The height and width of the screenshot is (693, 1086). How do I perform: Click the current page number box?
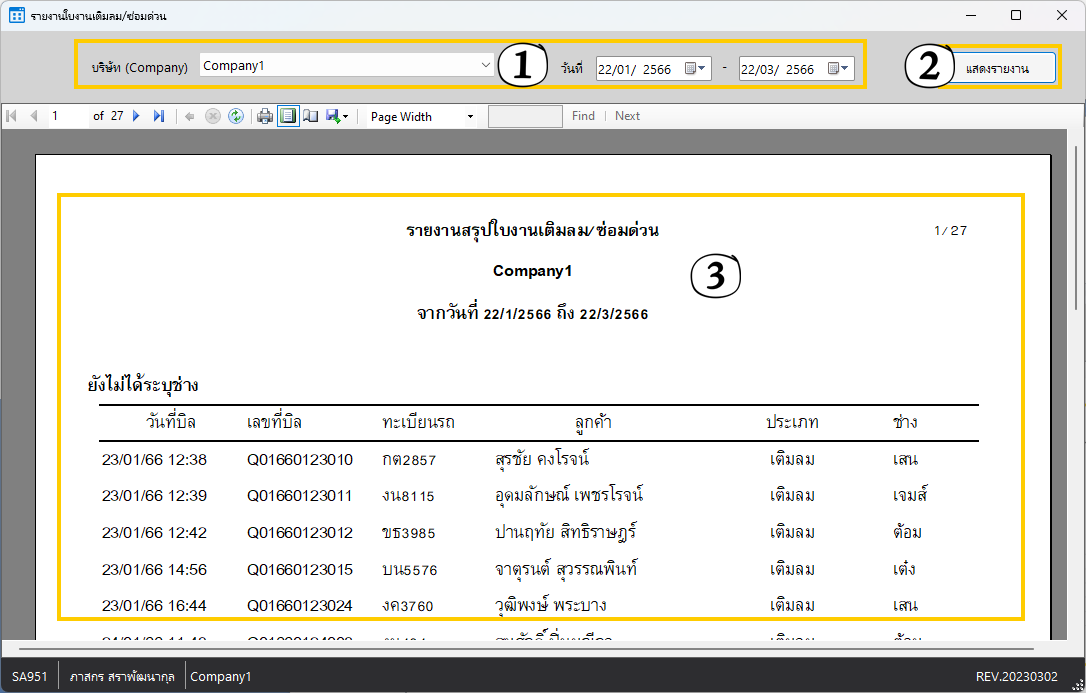[68, 116]
